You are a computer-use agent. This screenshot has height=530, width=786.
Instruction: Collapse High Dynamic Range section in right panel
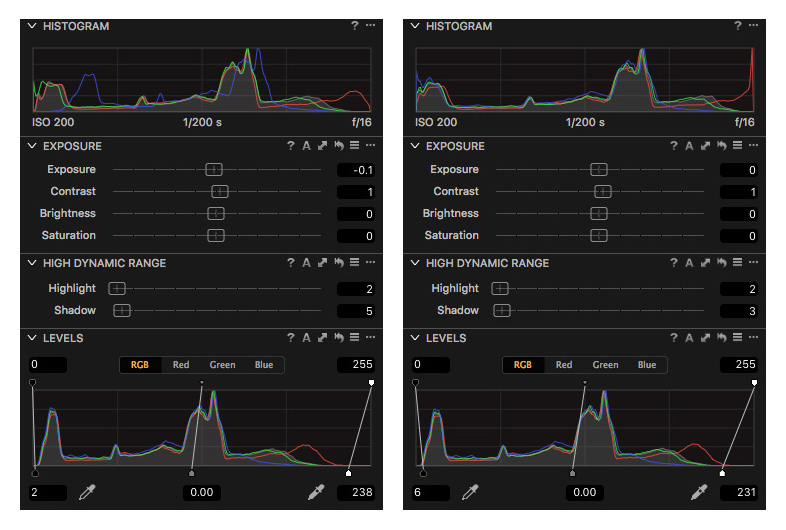coord(415,263)
